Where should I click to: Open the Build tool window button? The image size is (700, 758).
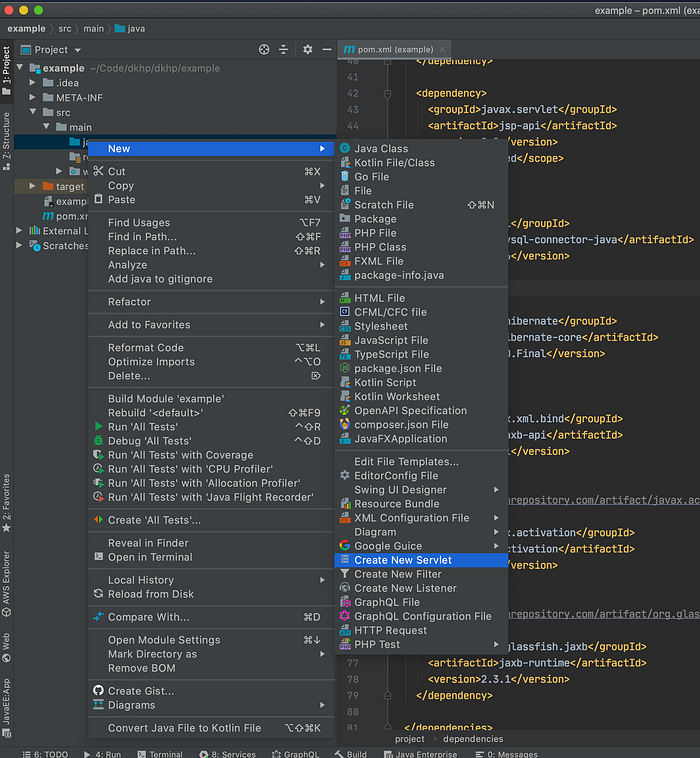click(350, 754)
